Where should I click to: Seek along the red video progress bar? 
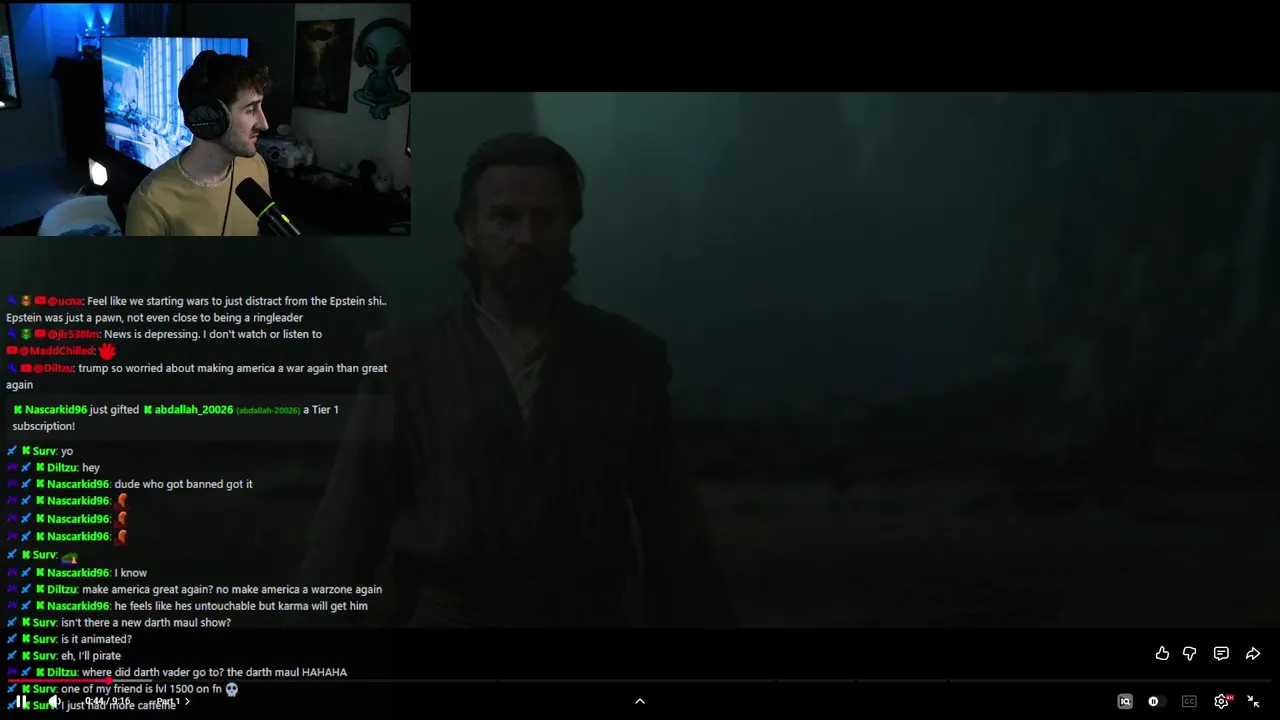[640, 680]
